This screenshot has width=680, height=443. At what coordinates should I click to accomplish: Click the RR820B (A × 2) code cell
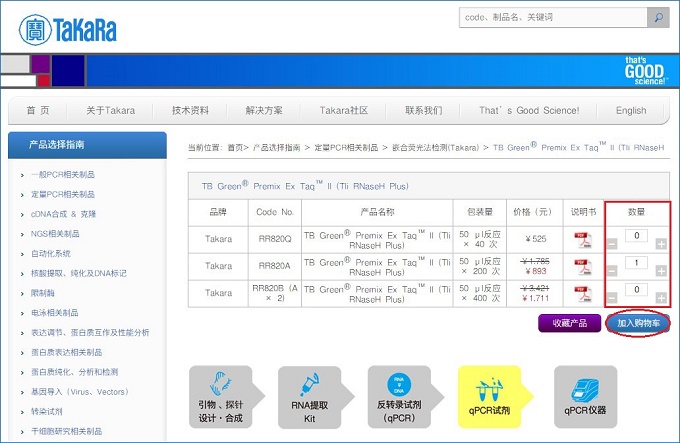point(275,293)
